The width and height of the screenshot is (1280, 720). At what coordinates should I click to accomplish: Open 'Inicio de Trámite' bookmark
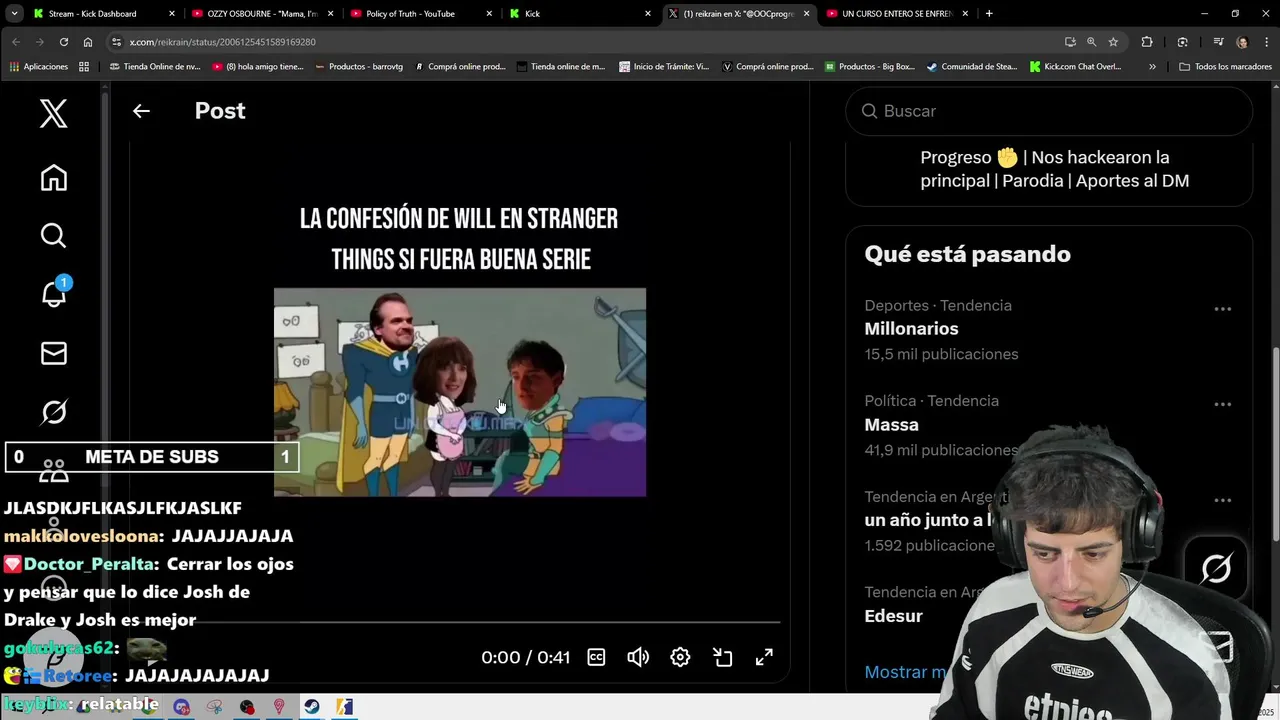[664, 67]
